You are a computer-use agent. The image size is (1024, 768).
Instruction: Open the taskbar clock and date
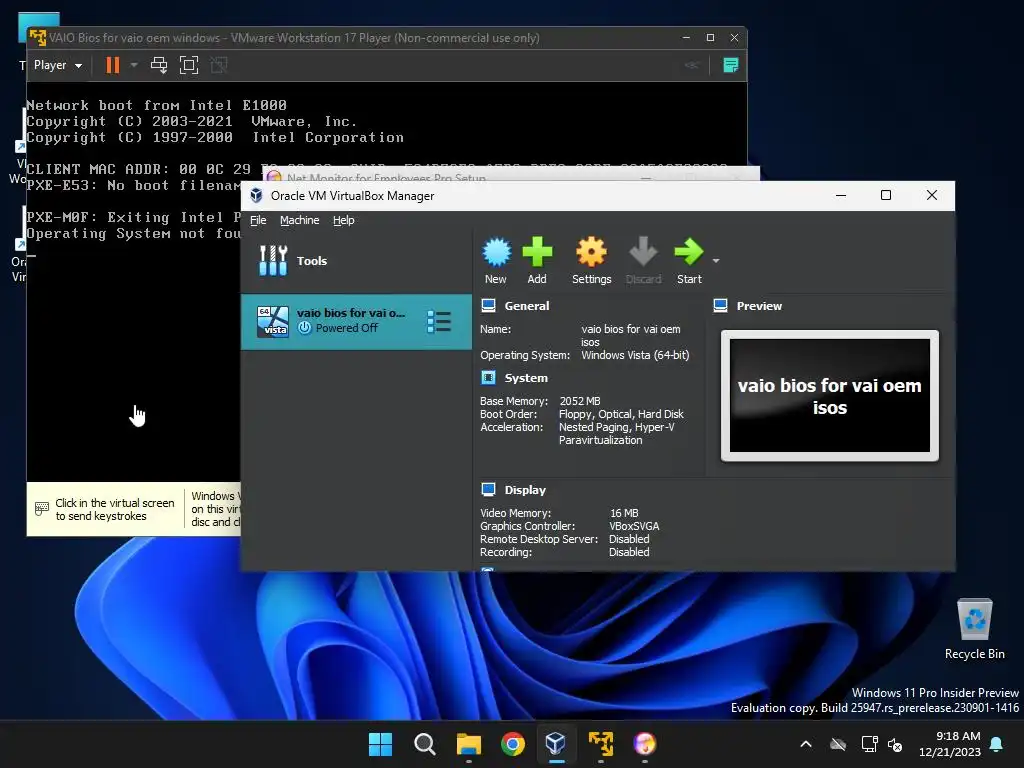coord(950,744)
